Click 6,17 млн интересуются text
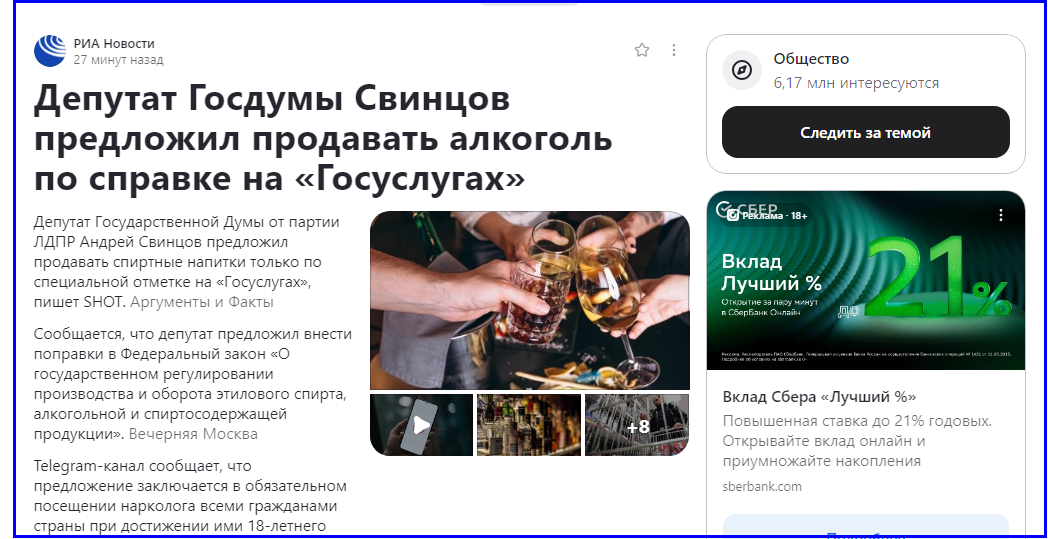 coord(856,83)
